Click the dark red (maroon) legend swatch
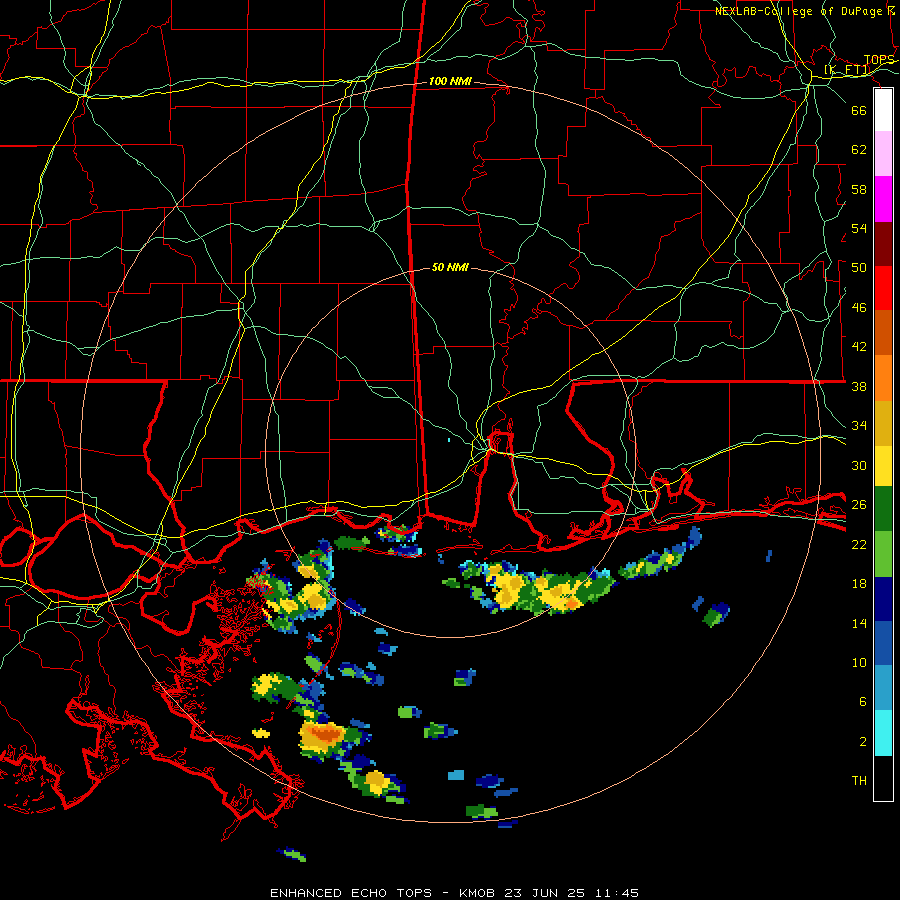This screenshot has width=900, height=900. [883, 243]
